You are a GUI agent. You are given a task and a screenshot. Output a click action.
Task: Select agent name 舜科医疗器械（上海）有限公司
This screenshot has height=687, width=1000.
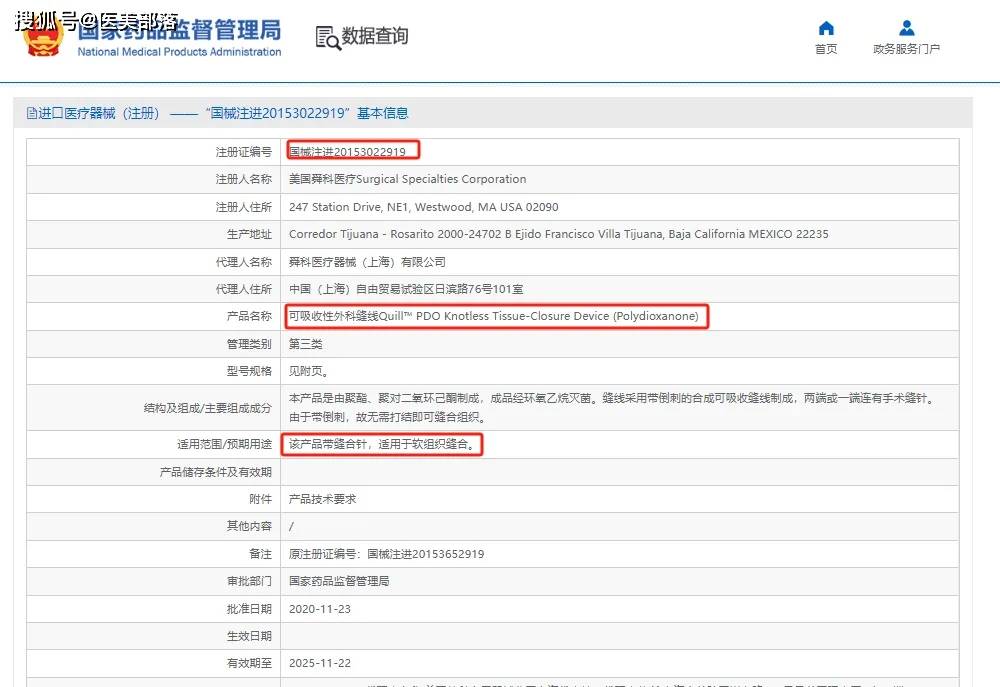pos(367,262)
